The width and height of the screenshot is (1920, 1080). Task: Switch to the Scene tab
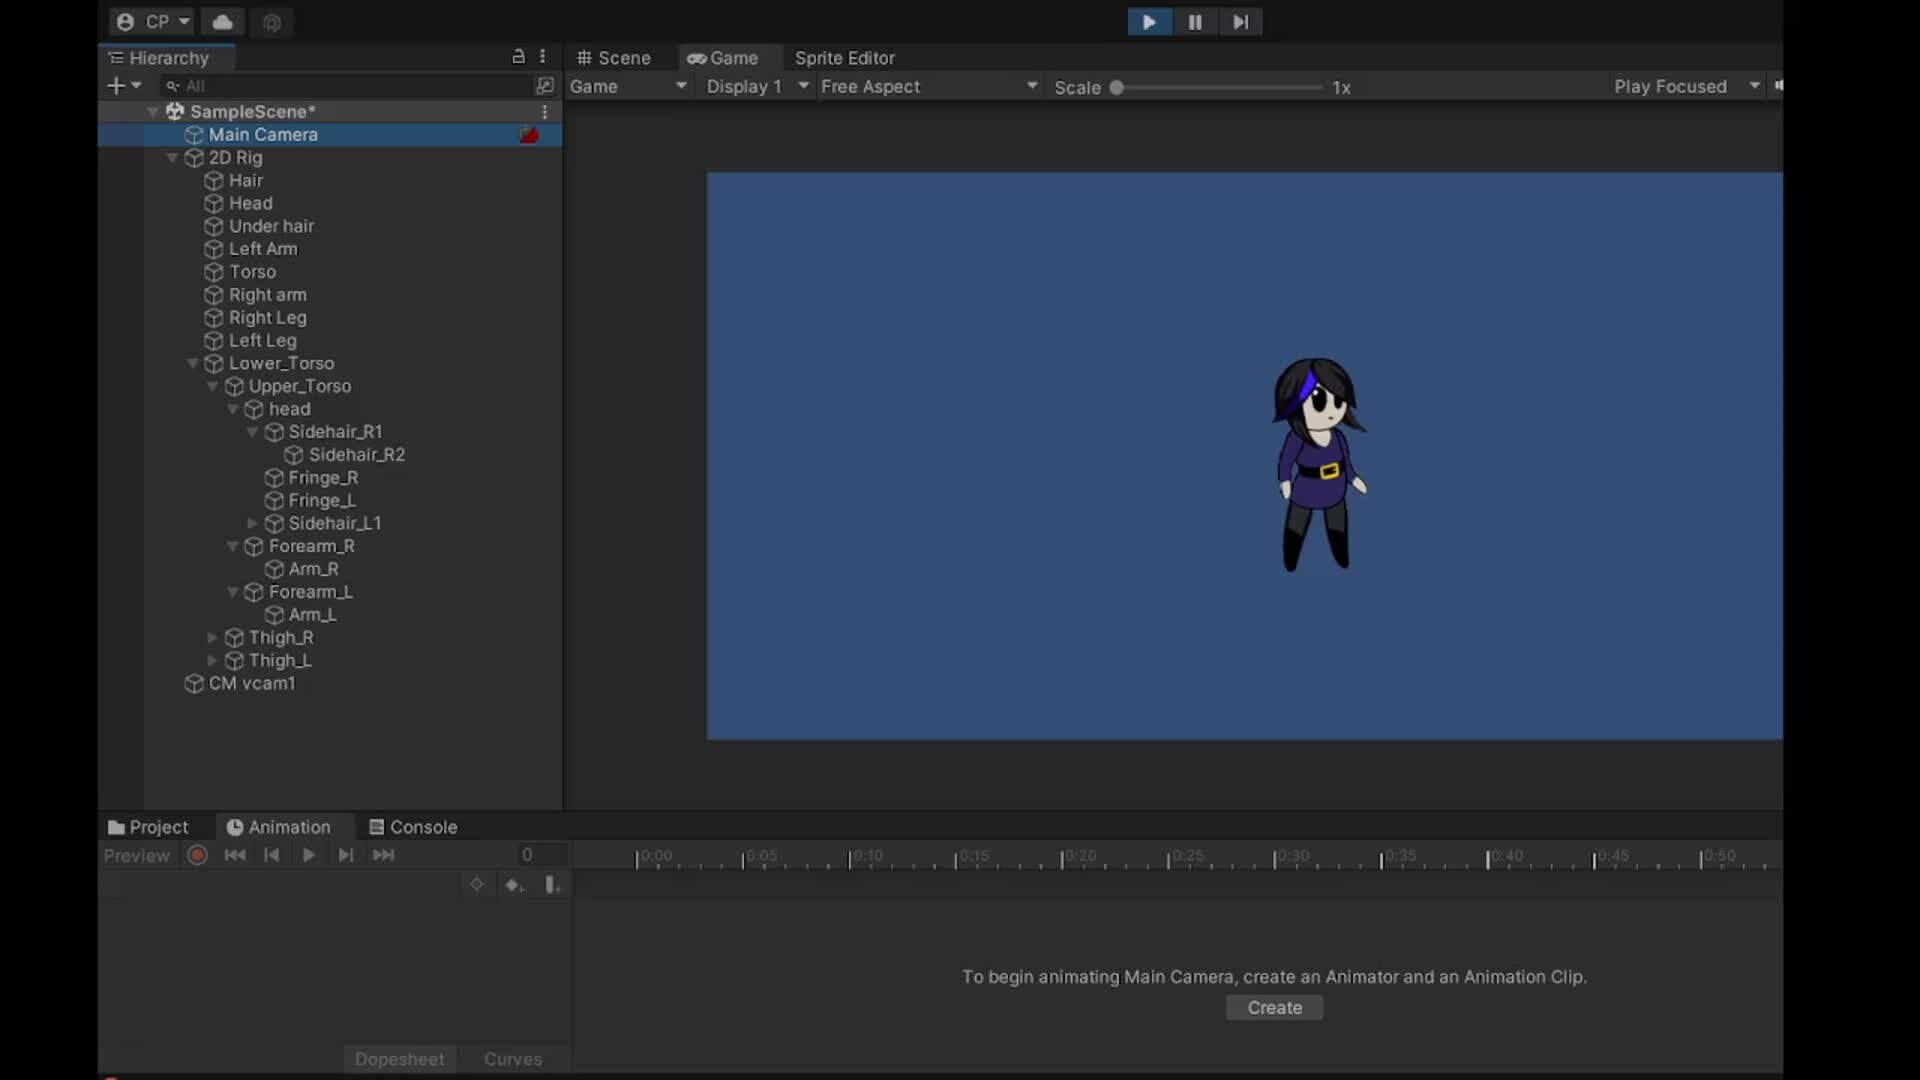click(x=614, y=58)
